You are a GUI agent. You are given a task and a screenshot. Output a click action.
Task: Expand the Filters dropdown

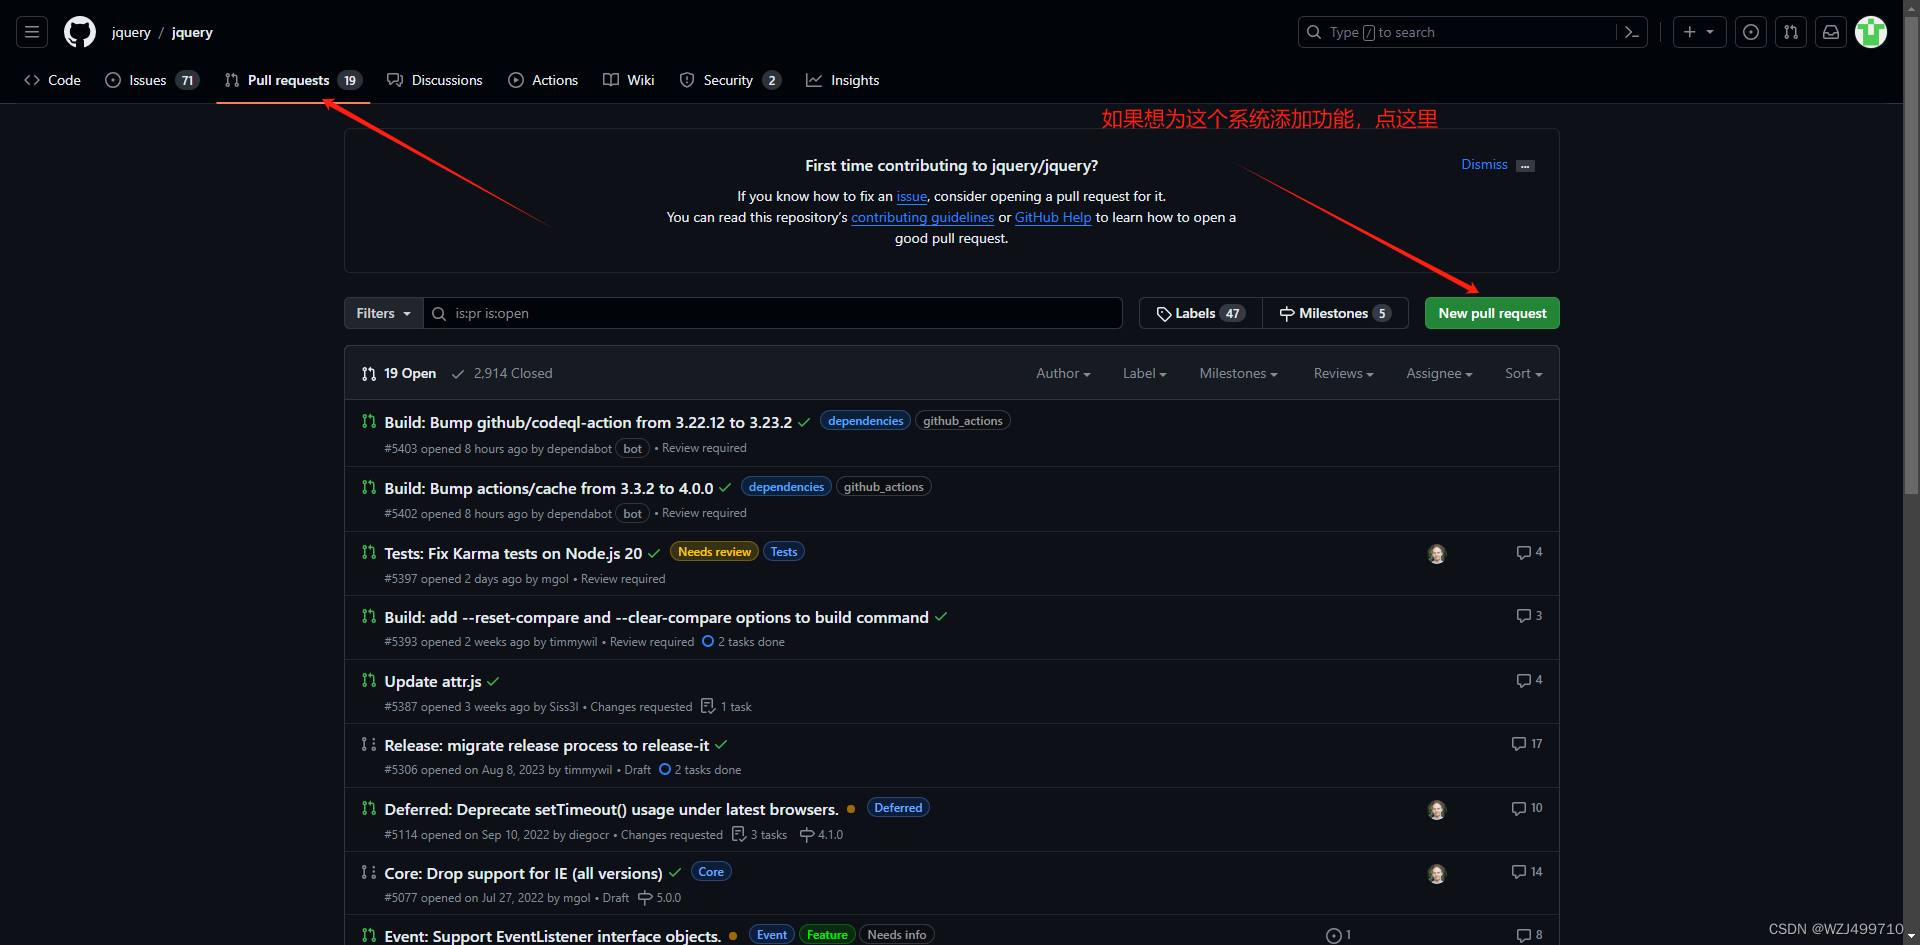[384, 313]
